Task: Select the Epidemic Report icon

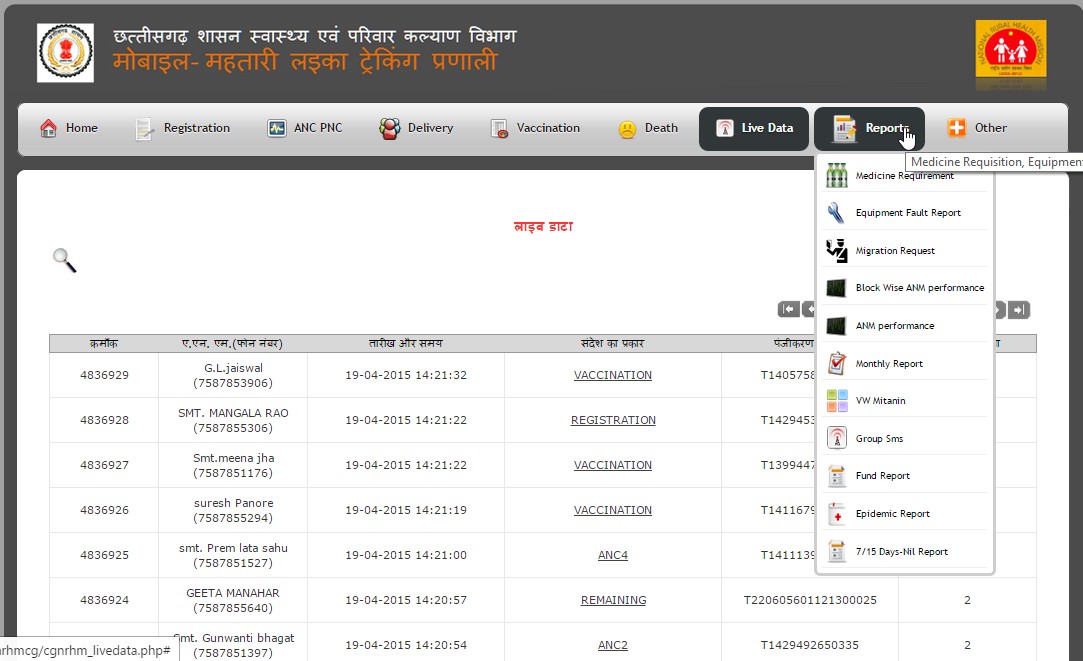Action: (x=837, y=514)
